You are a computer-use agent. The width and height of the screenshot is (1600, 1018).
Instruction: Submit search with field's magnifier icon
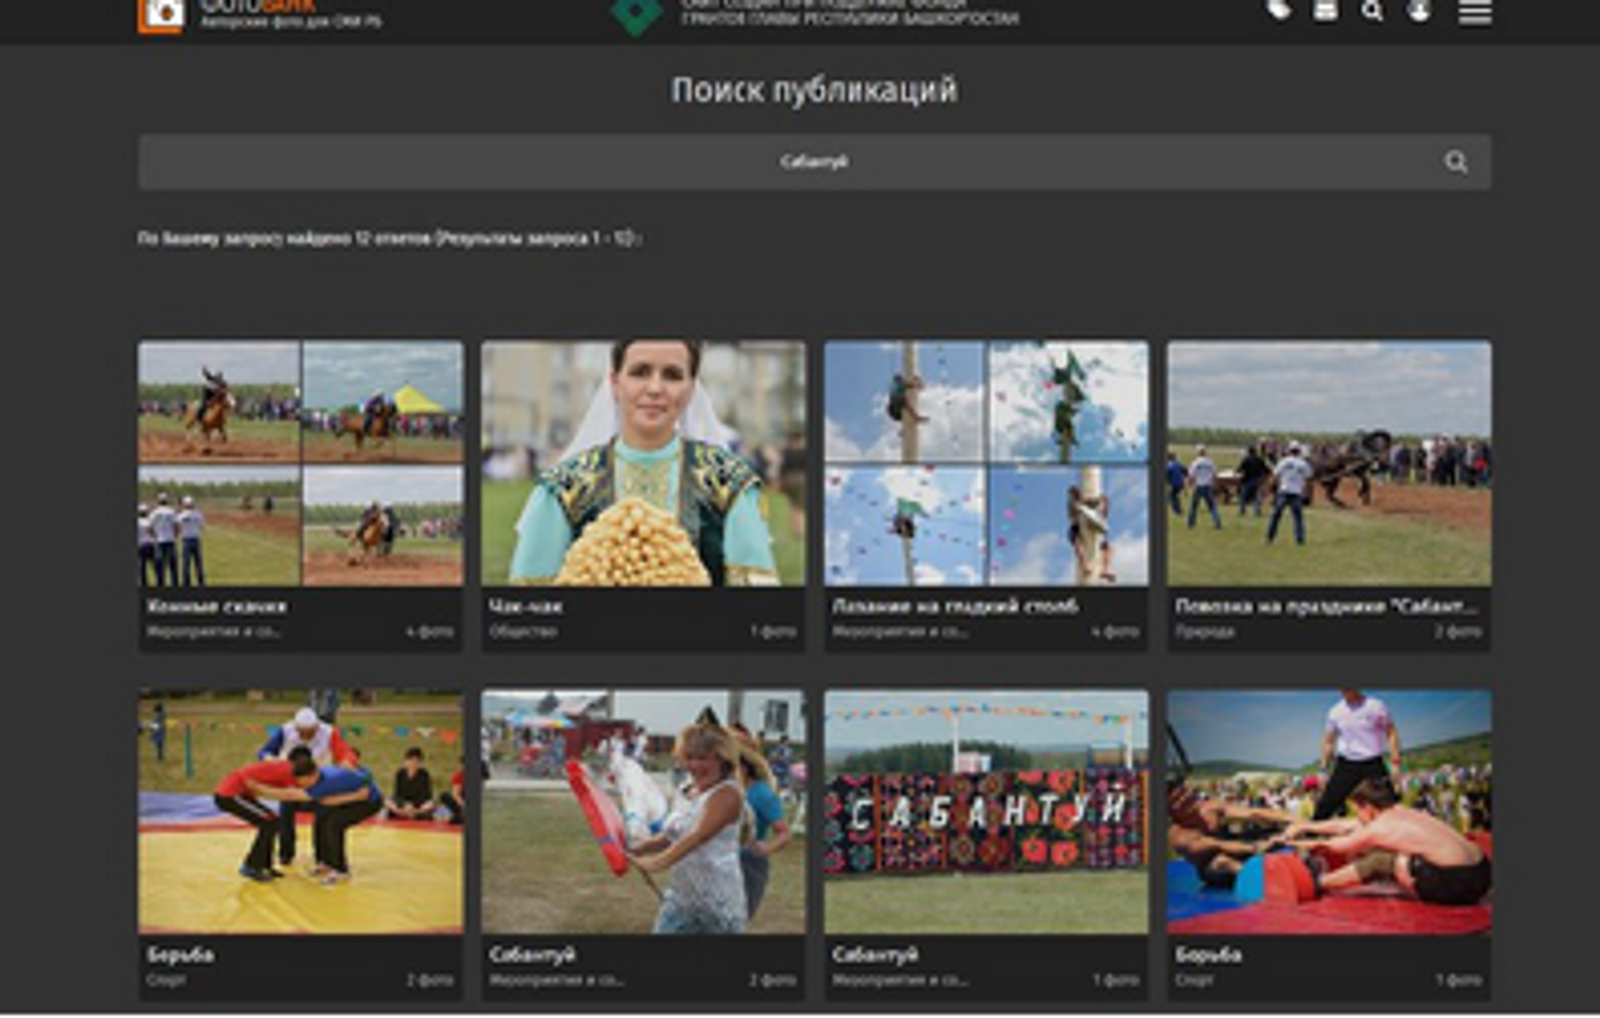point(1455,162)
